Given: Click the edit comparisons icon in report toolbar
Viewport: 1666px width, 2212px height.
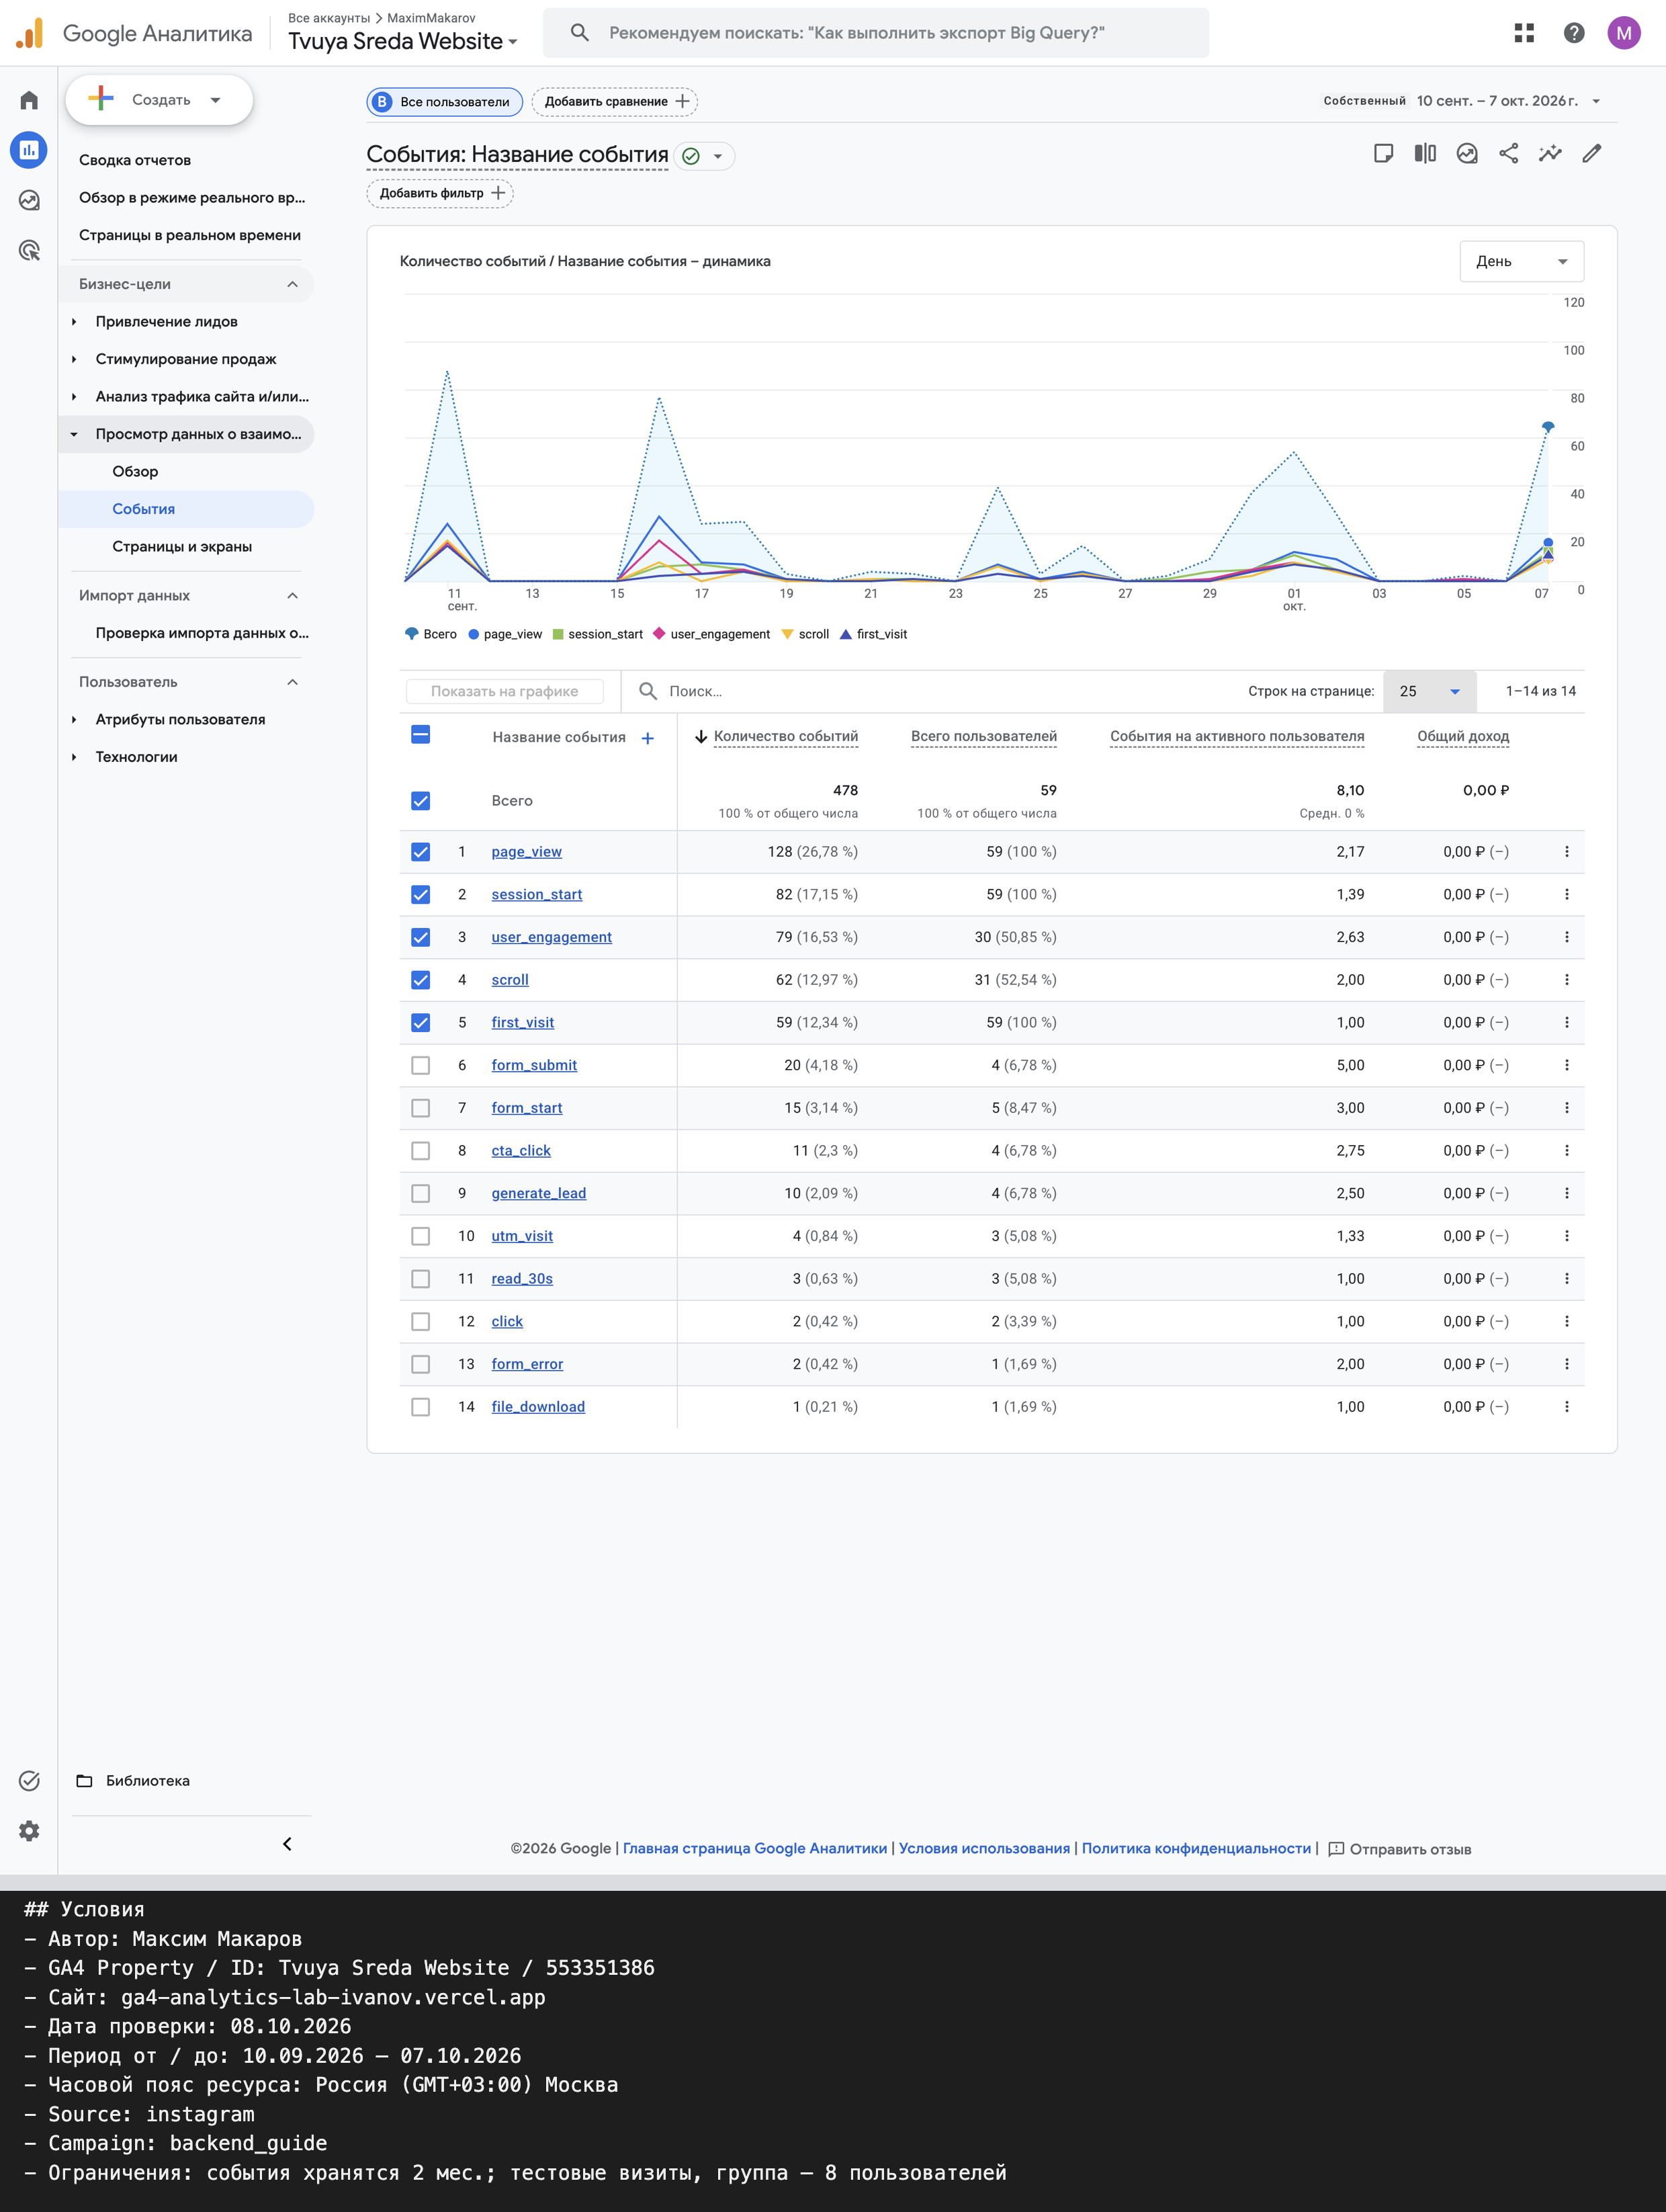Looking at the screenshot, I should [x=1425, y=153].
